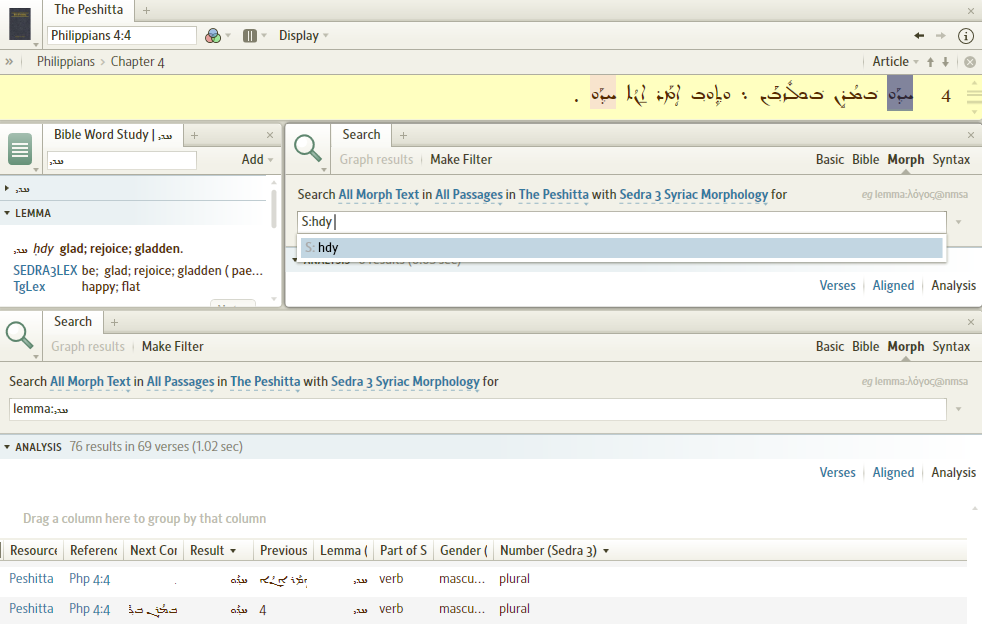Image resolution: width=982 pixels, height=624 pixels.
Task: Click Make Filter in lower Search panel
Action: tap(172, 346)
